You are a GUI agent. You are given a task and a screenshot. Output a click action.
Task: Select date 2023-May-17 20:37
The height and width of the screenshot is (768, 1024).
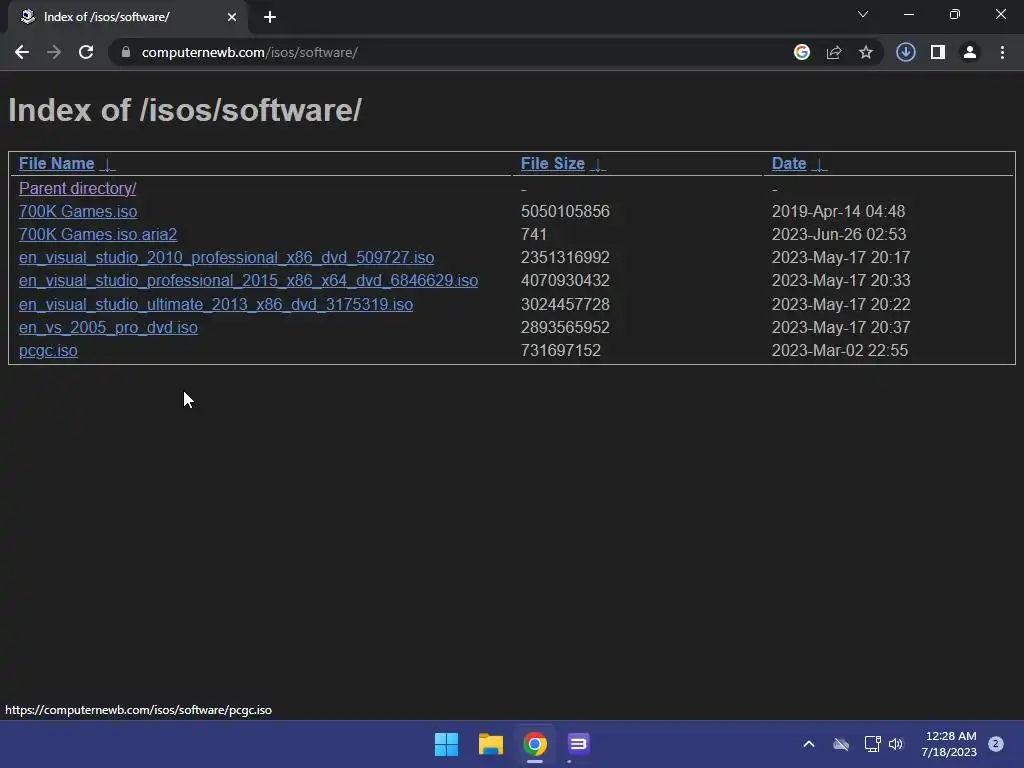[841, 328]
